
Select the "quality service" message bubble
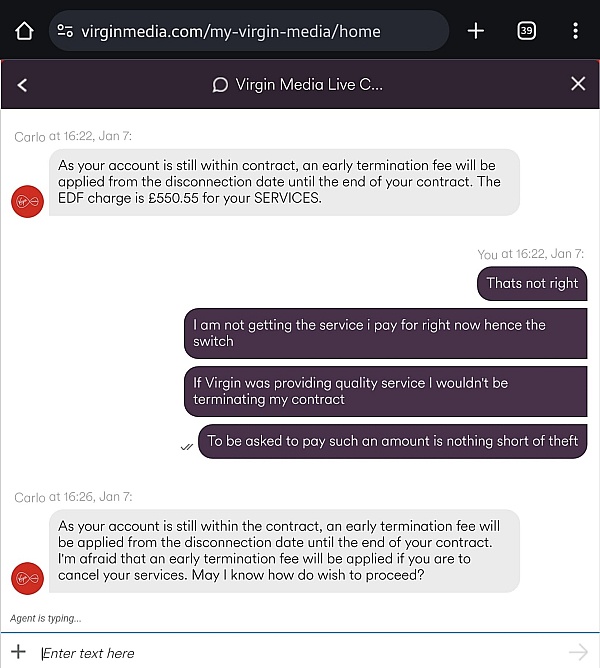[385, 392]
